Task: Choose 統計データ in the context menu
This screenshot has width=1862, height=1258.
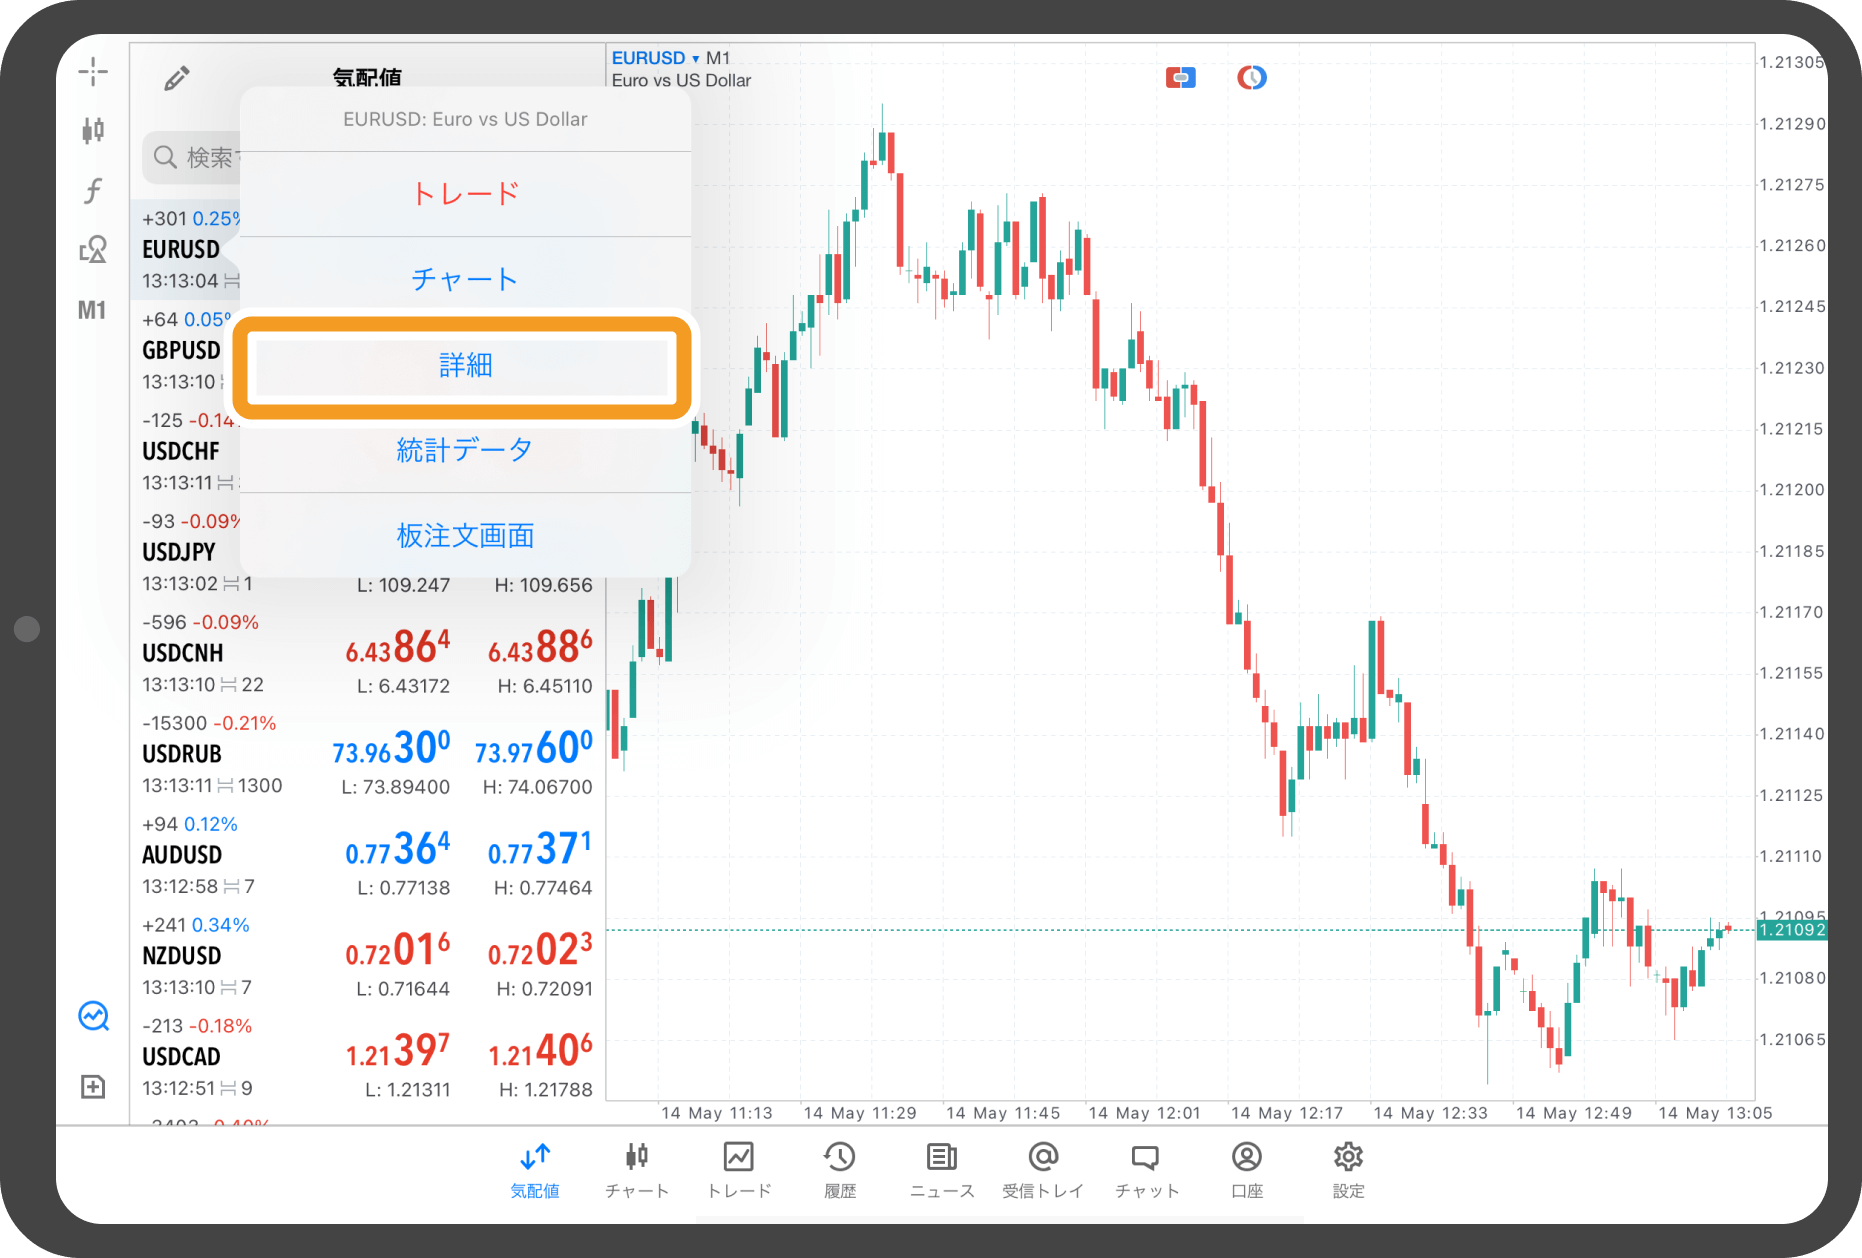Action: (465, 450)
